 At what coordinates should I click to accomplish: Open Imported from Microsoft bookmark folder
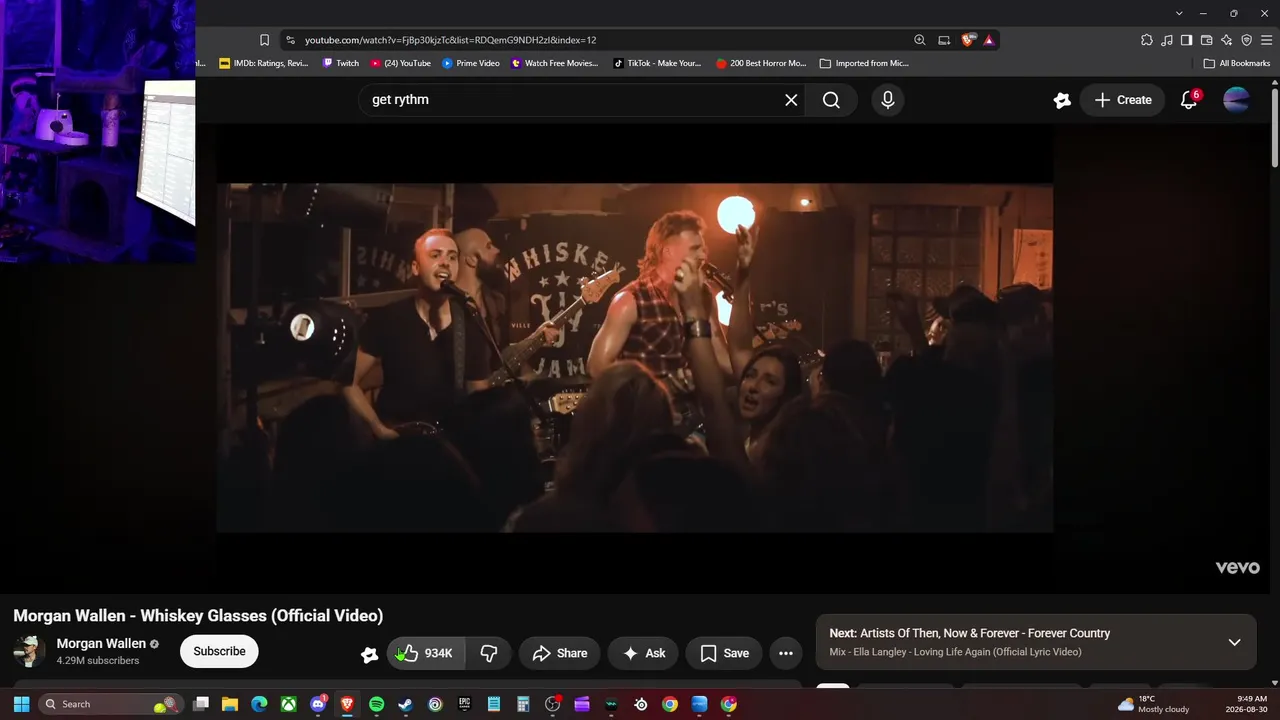point(864,63)
